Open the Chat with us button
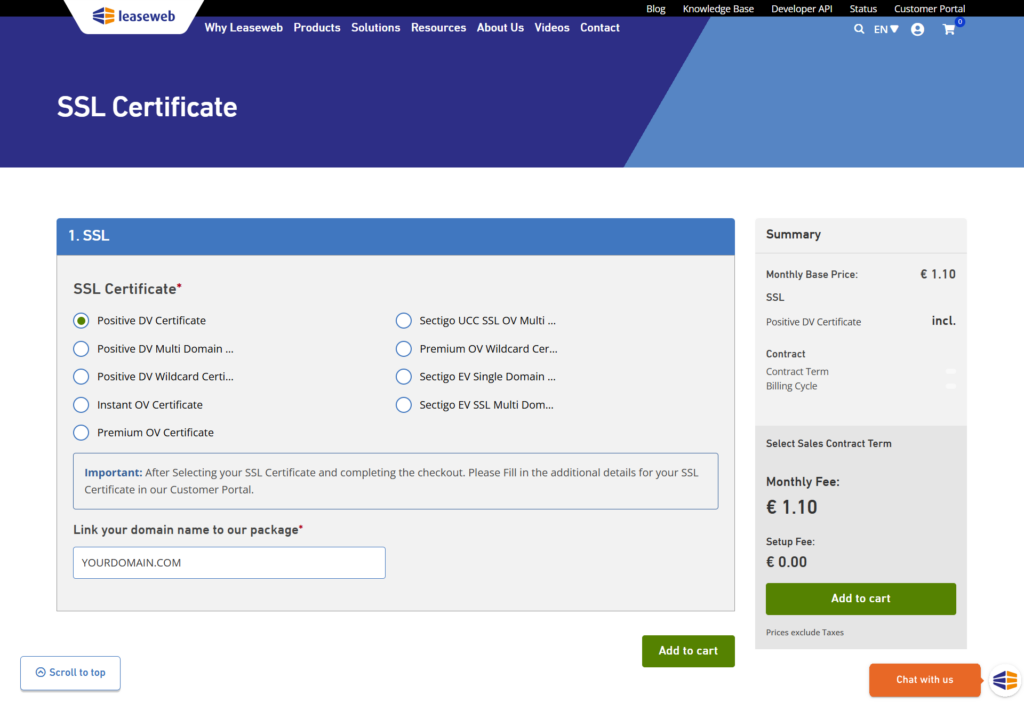1024x710 pixels. pos(925,680)
